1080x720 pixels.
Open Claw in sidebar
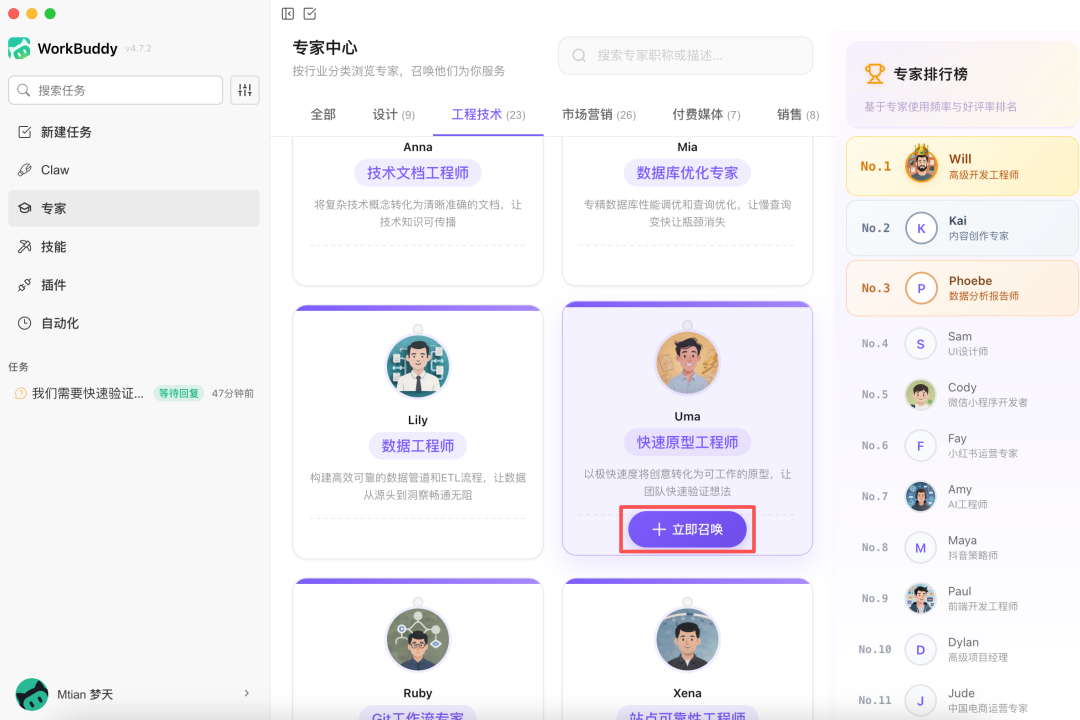[134, 169]
